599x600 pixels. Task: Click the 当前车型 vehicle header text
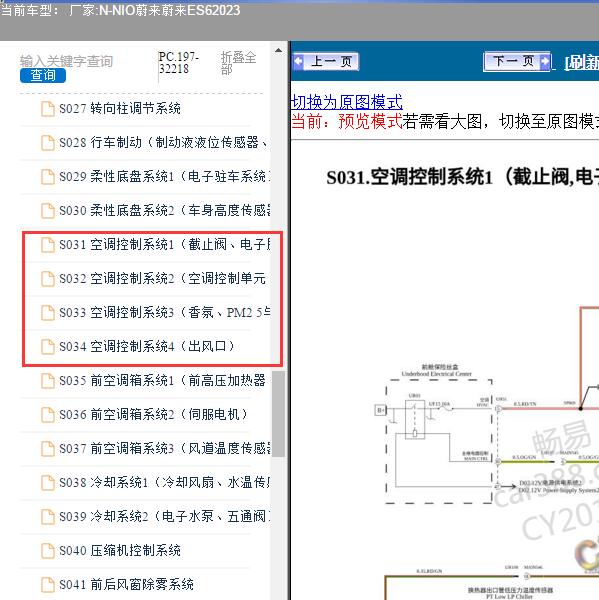[x=120, y=10]
